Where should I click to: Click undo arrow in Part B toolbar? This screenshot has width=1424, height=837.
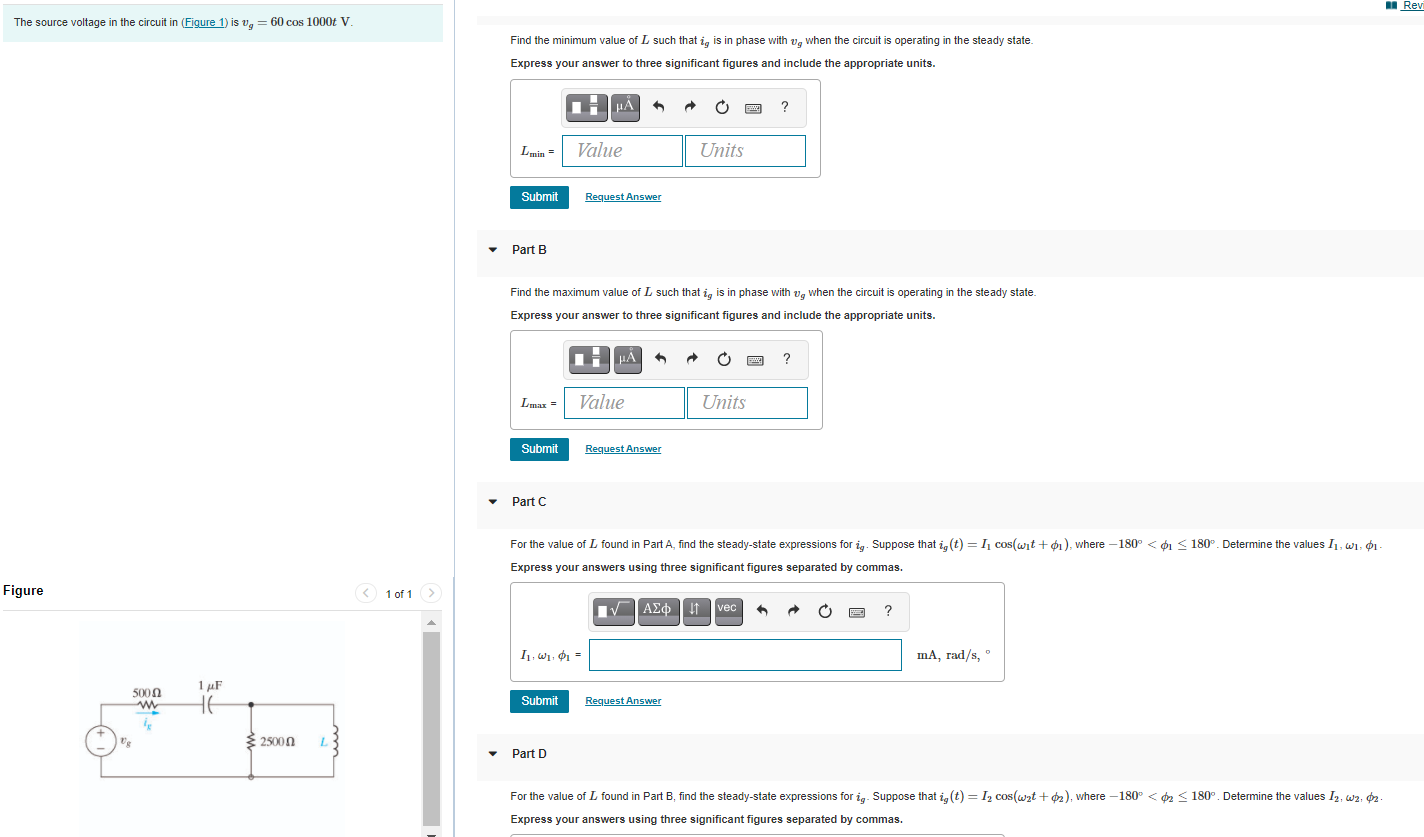661,359
